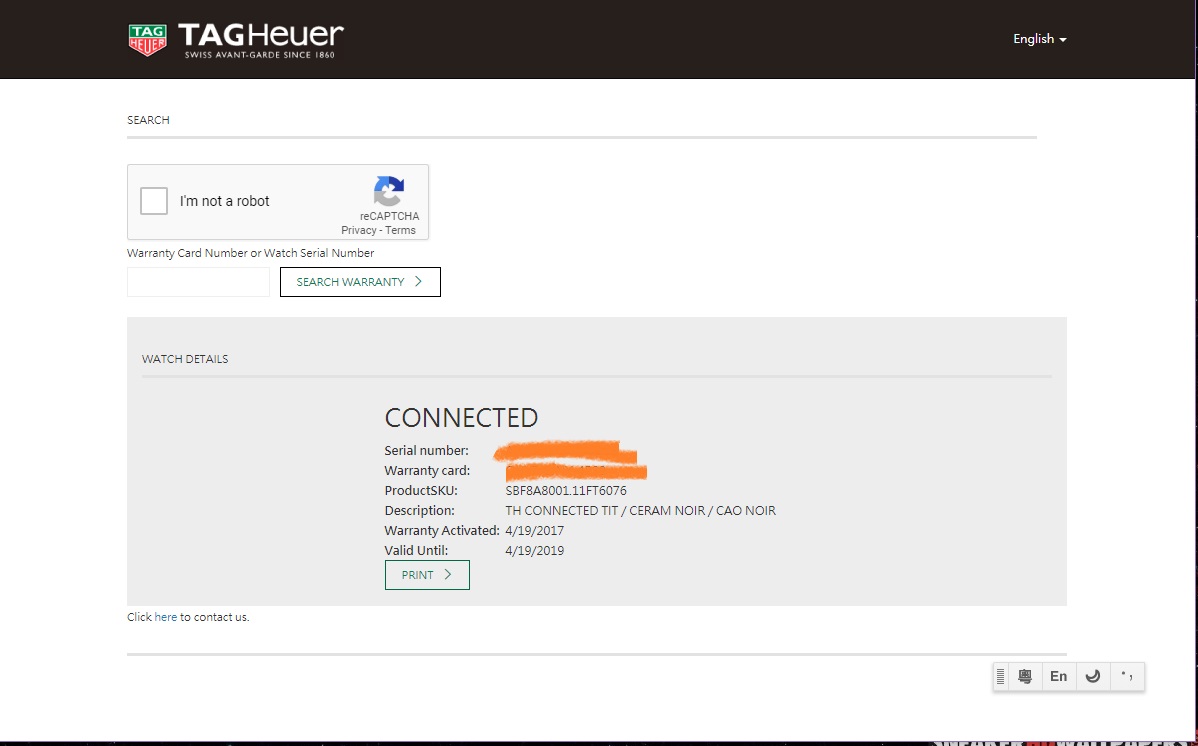Follow the 'here' contact us link
This screenshot has height=746, width=1198.
tap(166, 617)
